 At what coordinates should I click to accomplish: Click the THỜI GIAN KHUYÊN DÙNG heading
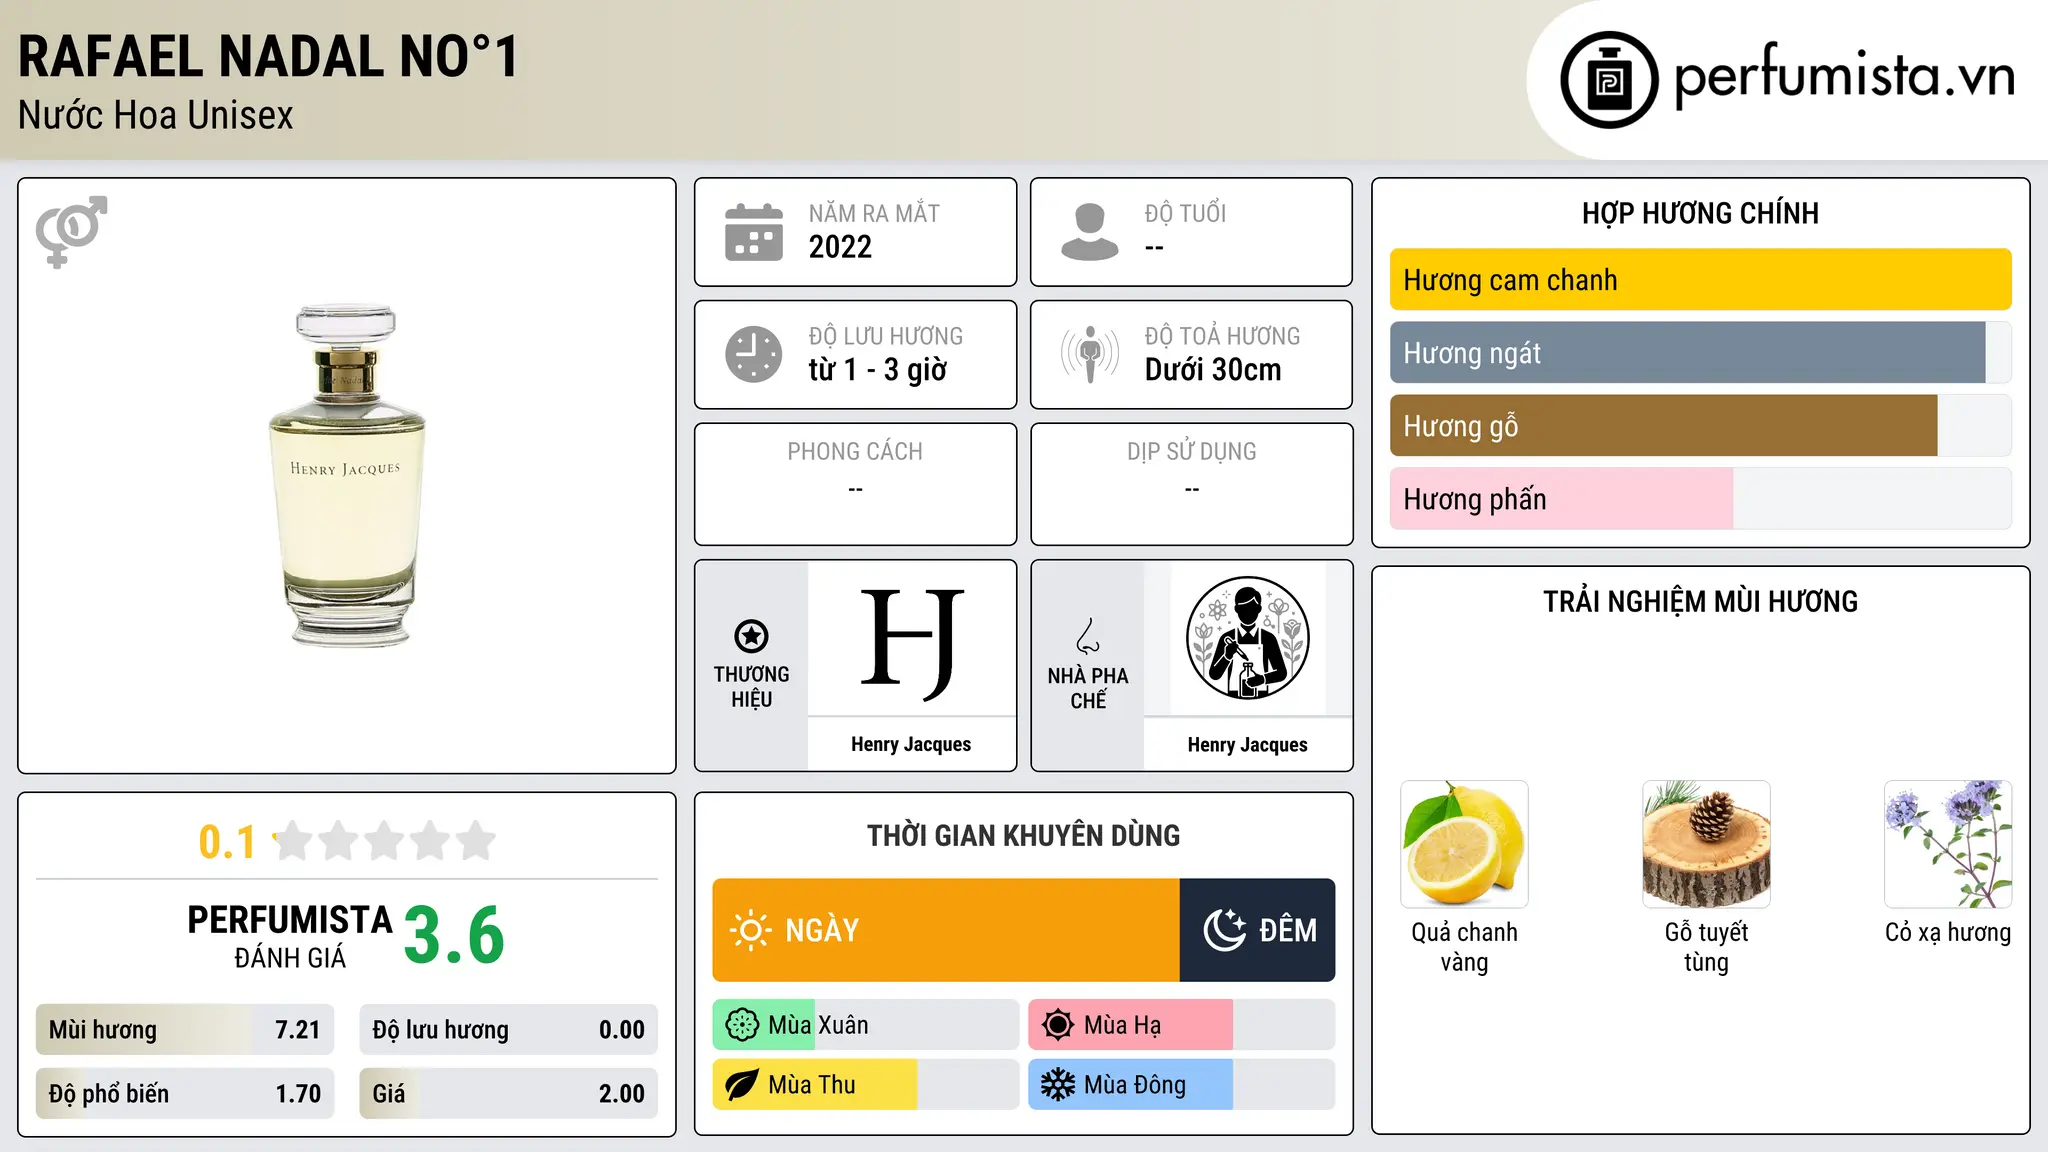1023,835
